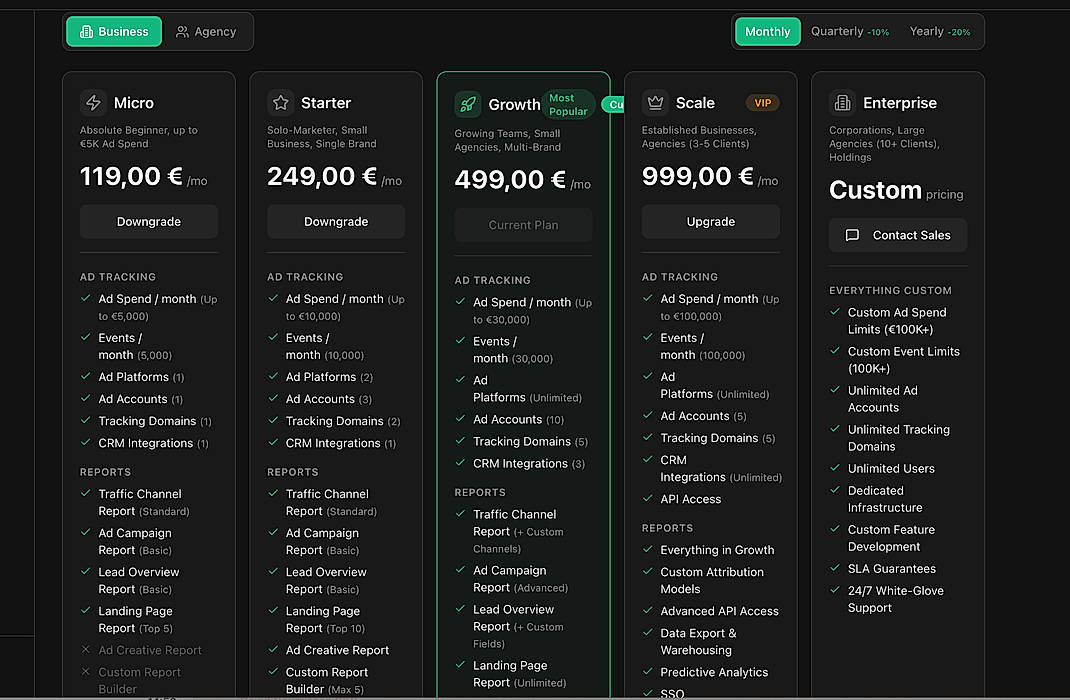Image resolution: width=1070 pixels, height=700 pixels.
Task: Click 'CRM Integrations (3)' in Growth plan
Action: [x=529, y=464]
